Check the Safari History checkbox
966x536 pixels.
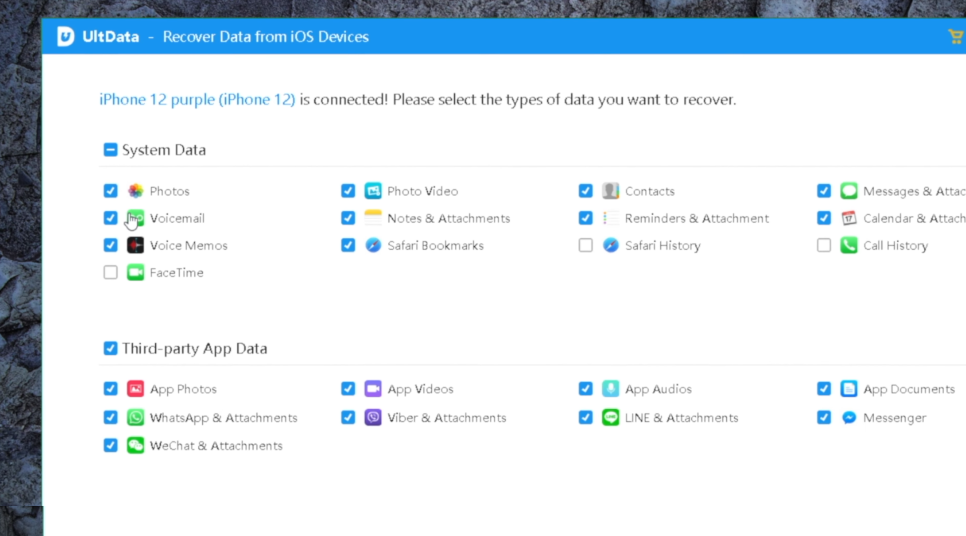click(x=586, y=245)
